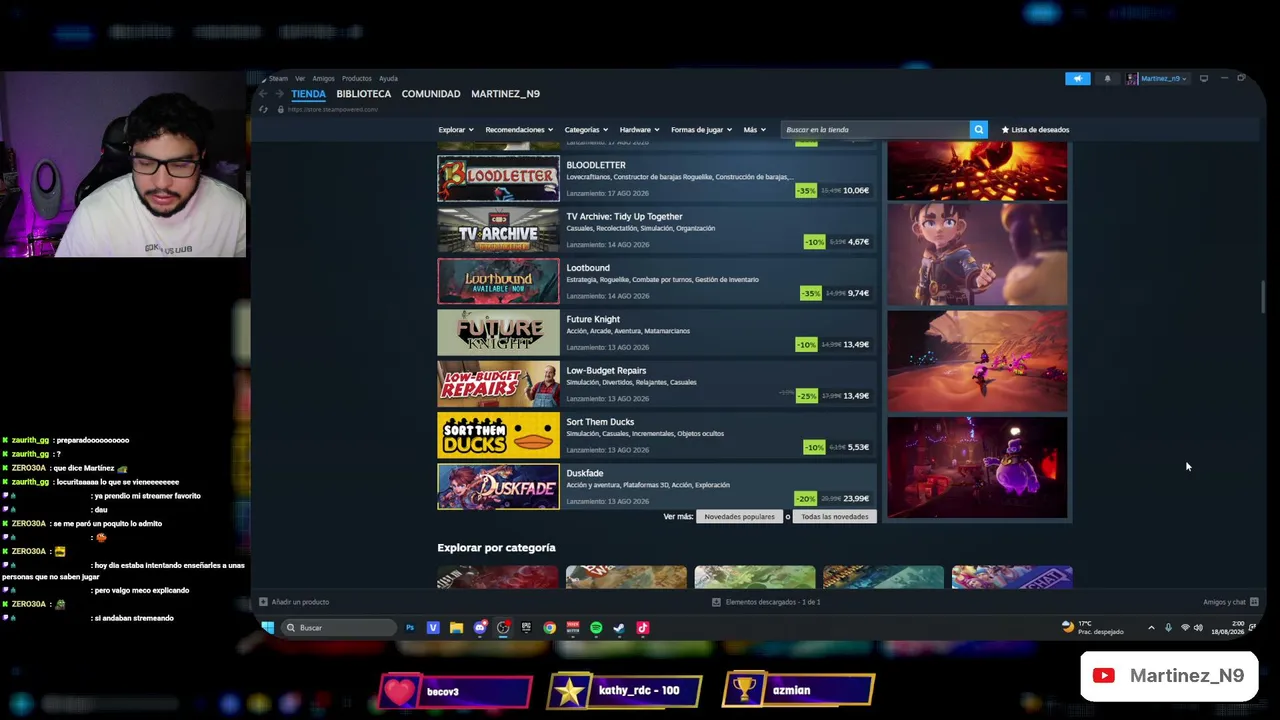Click 'Añadir un producto' link
The image size is (1280, 720).
300,602
